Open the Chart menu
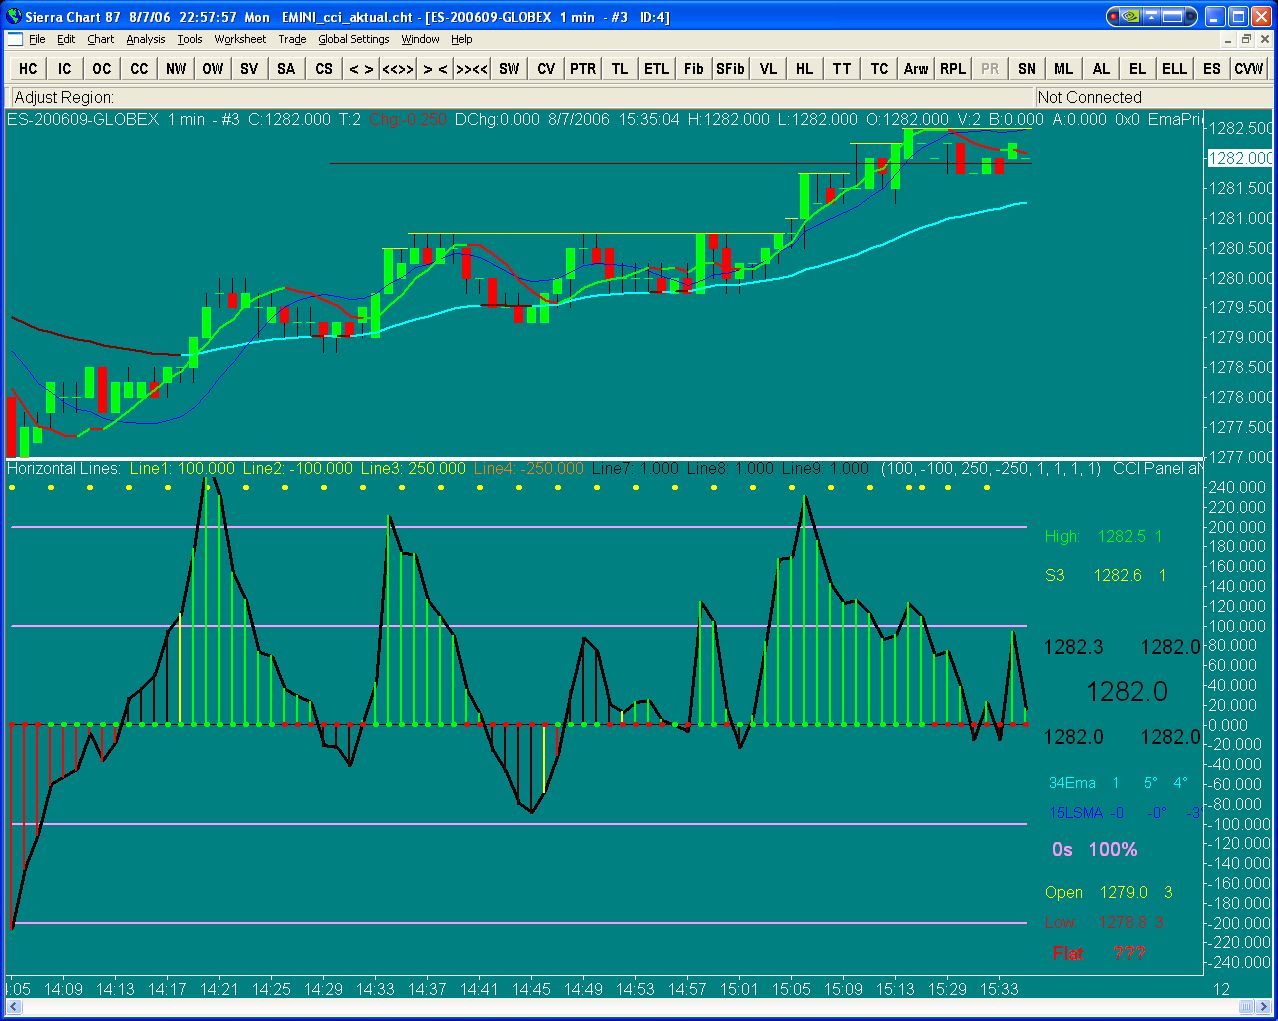Viewport: 1278px width, 1021px height. (100, 39)
